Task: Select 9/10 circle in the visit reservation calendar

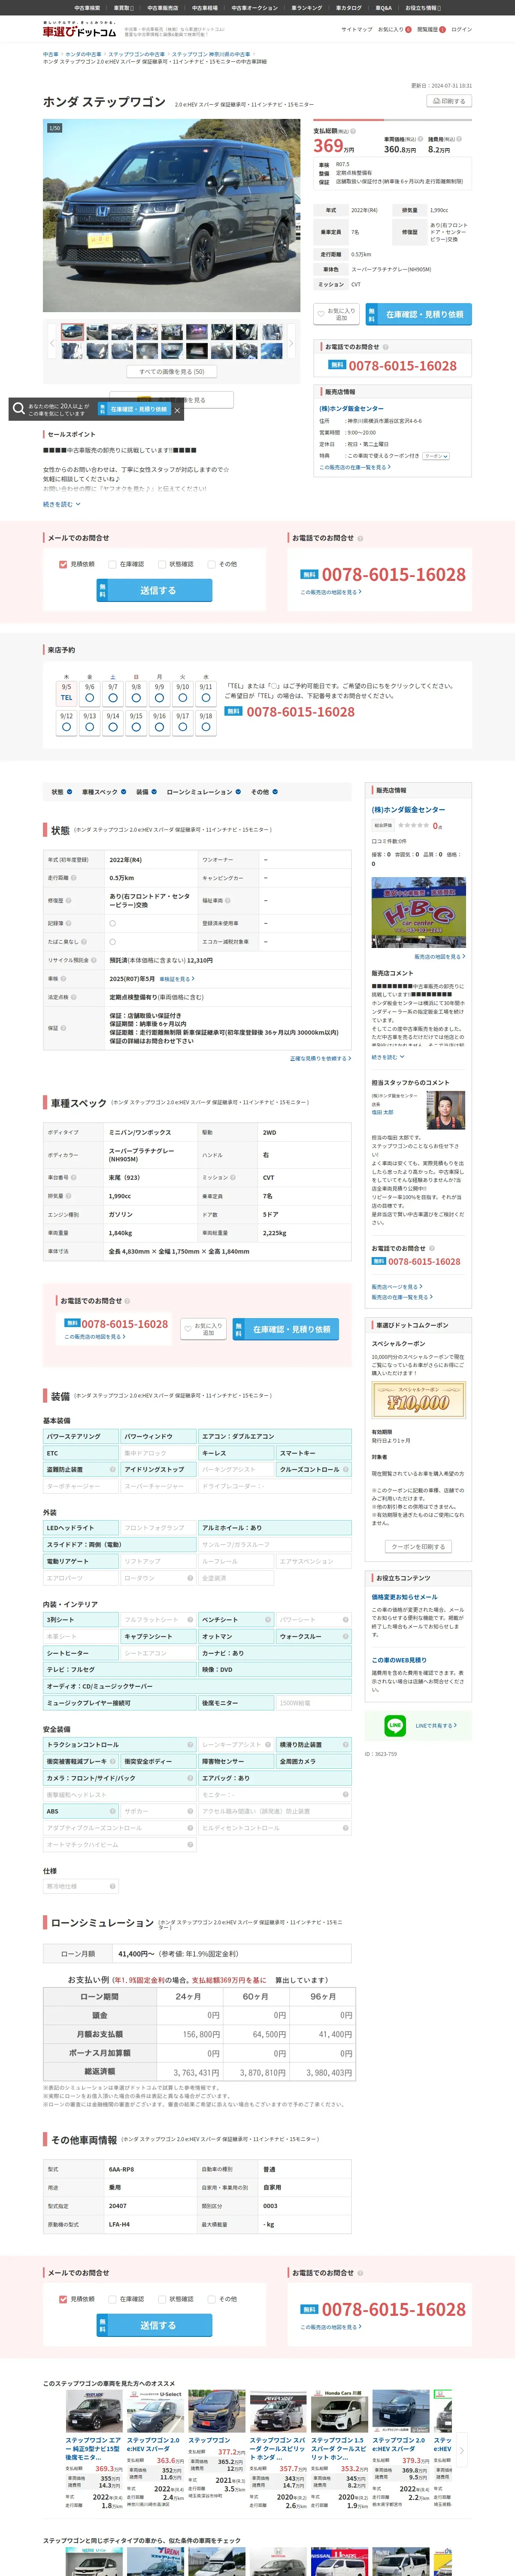Action: click(x=183, y=698)
